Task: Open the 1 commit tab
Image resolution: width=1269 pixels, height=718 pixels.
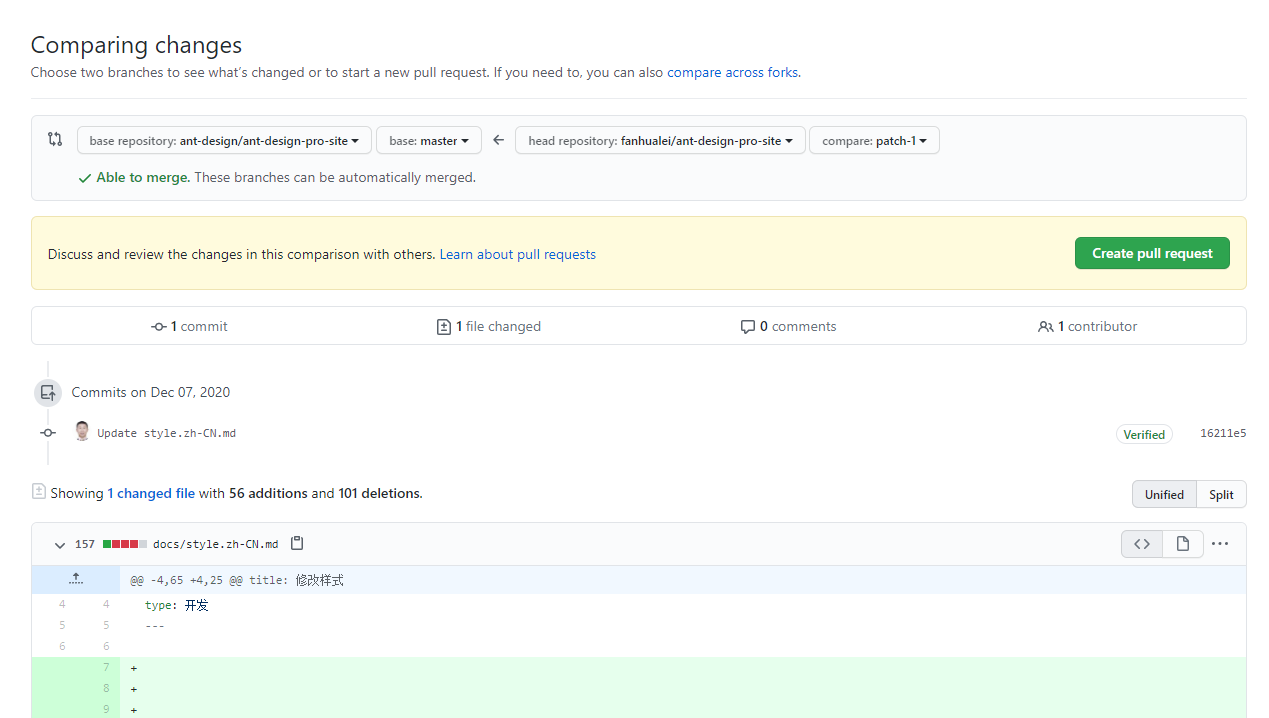Action: click(189, 326)
